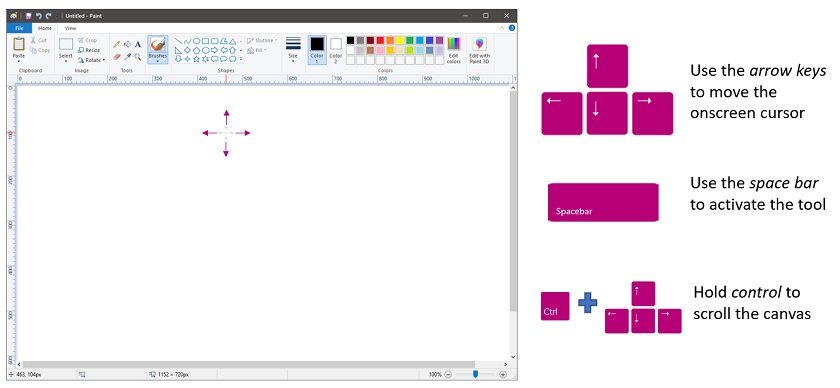Select the Color picker eyedropper
Image resolution: width=840 pixels, height=388 pixels.
(x=127, y=56)
